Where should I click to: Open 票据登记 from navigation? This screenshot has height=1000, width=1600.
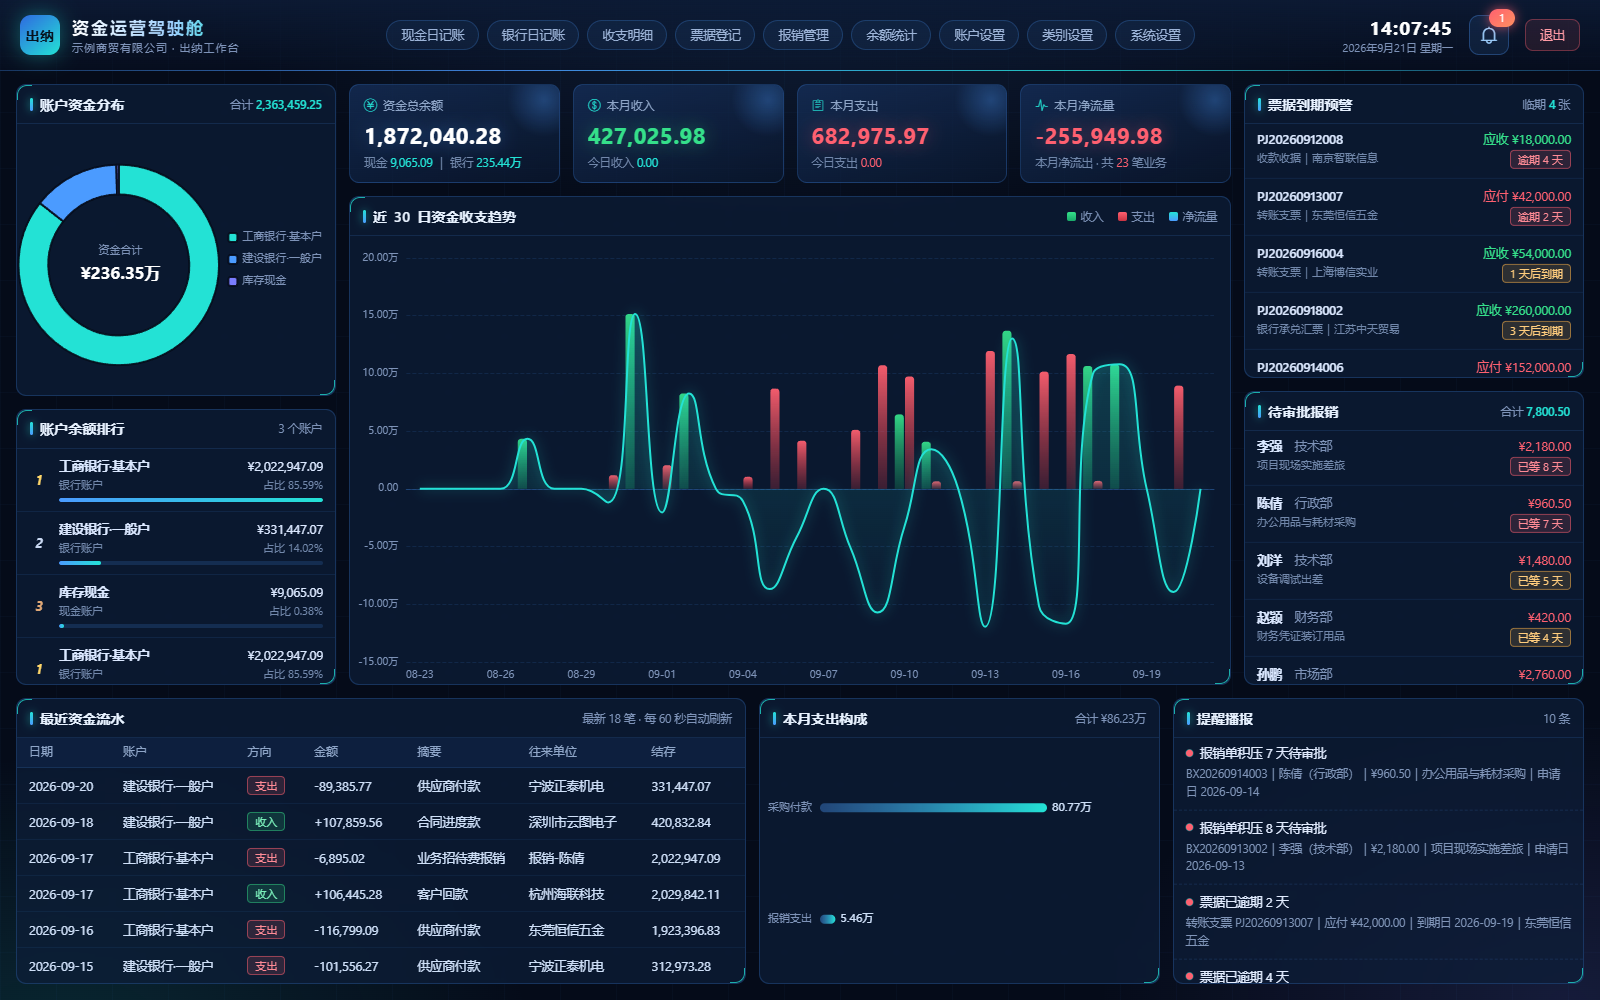tap(715, 35)
